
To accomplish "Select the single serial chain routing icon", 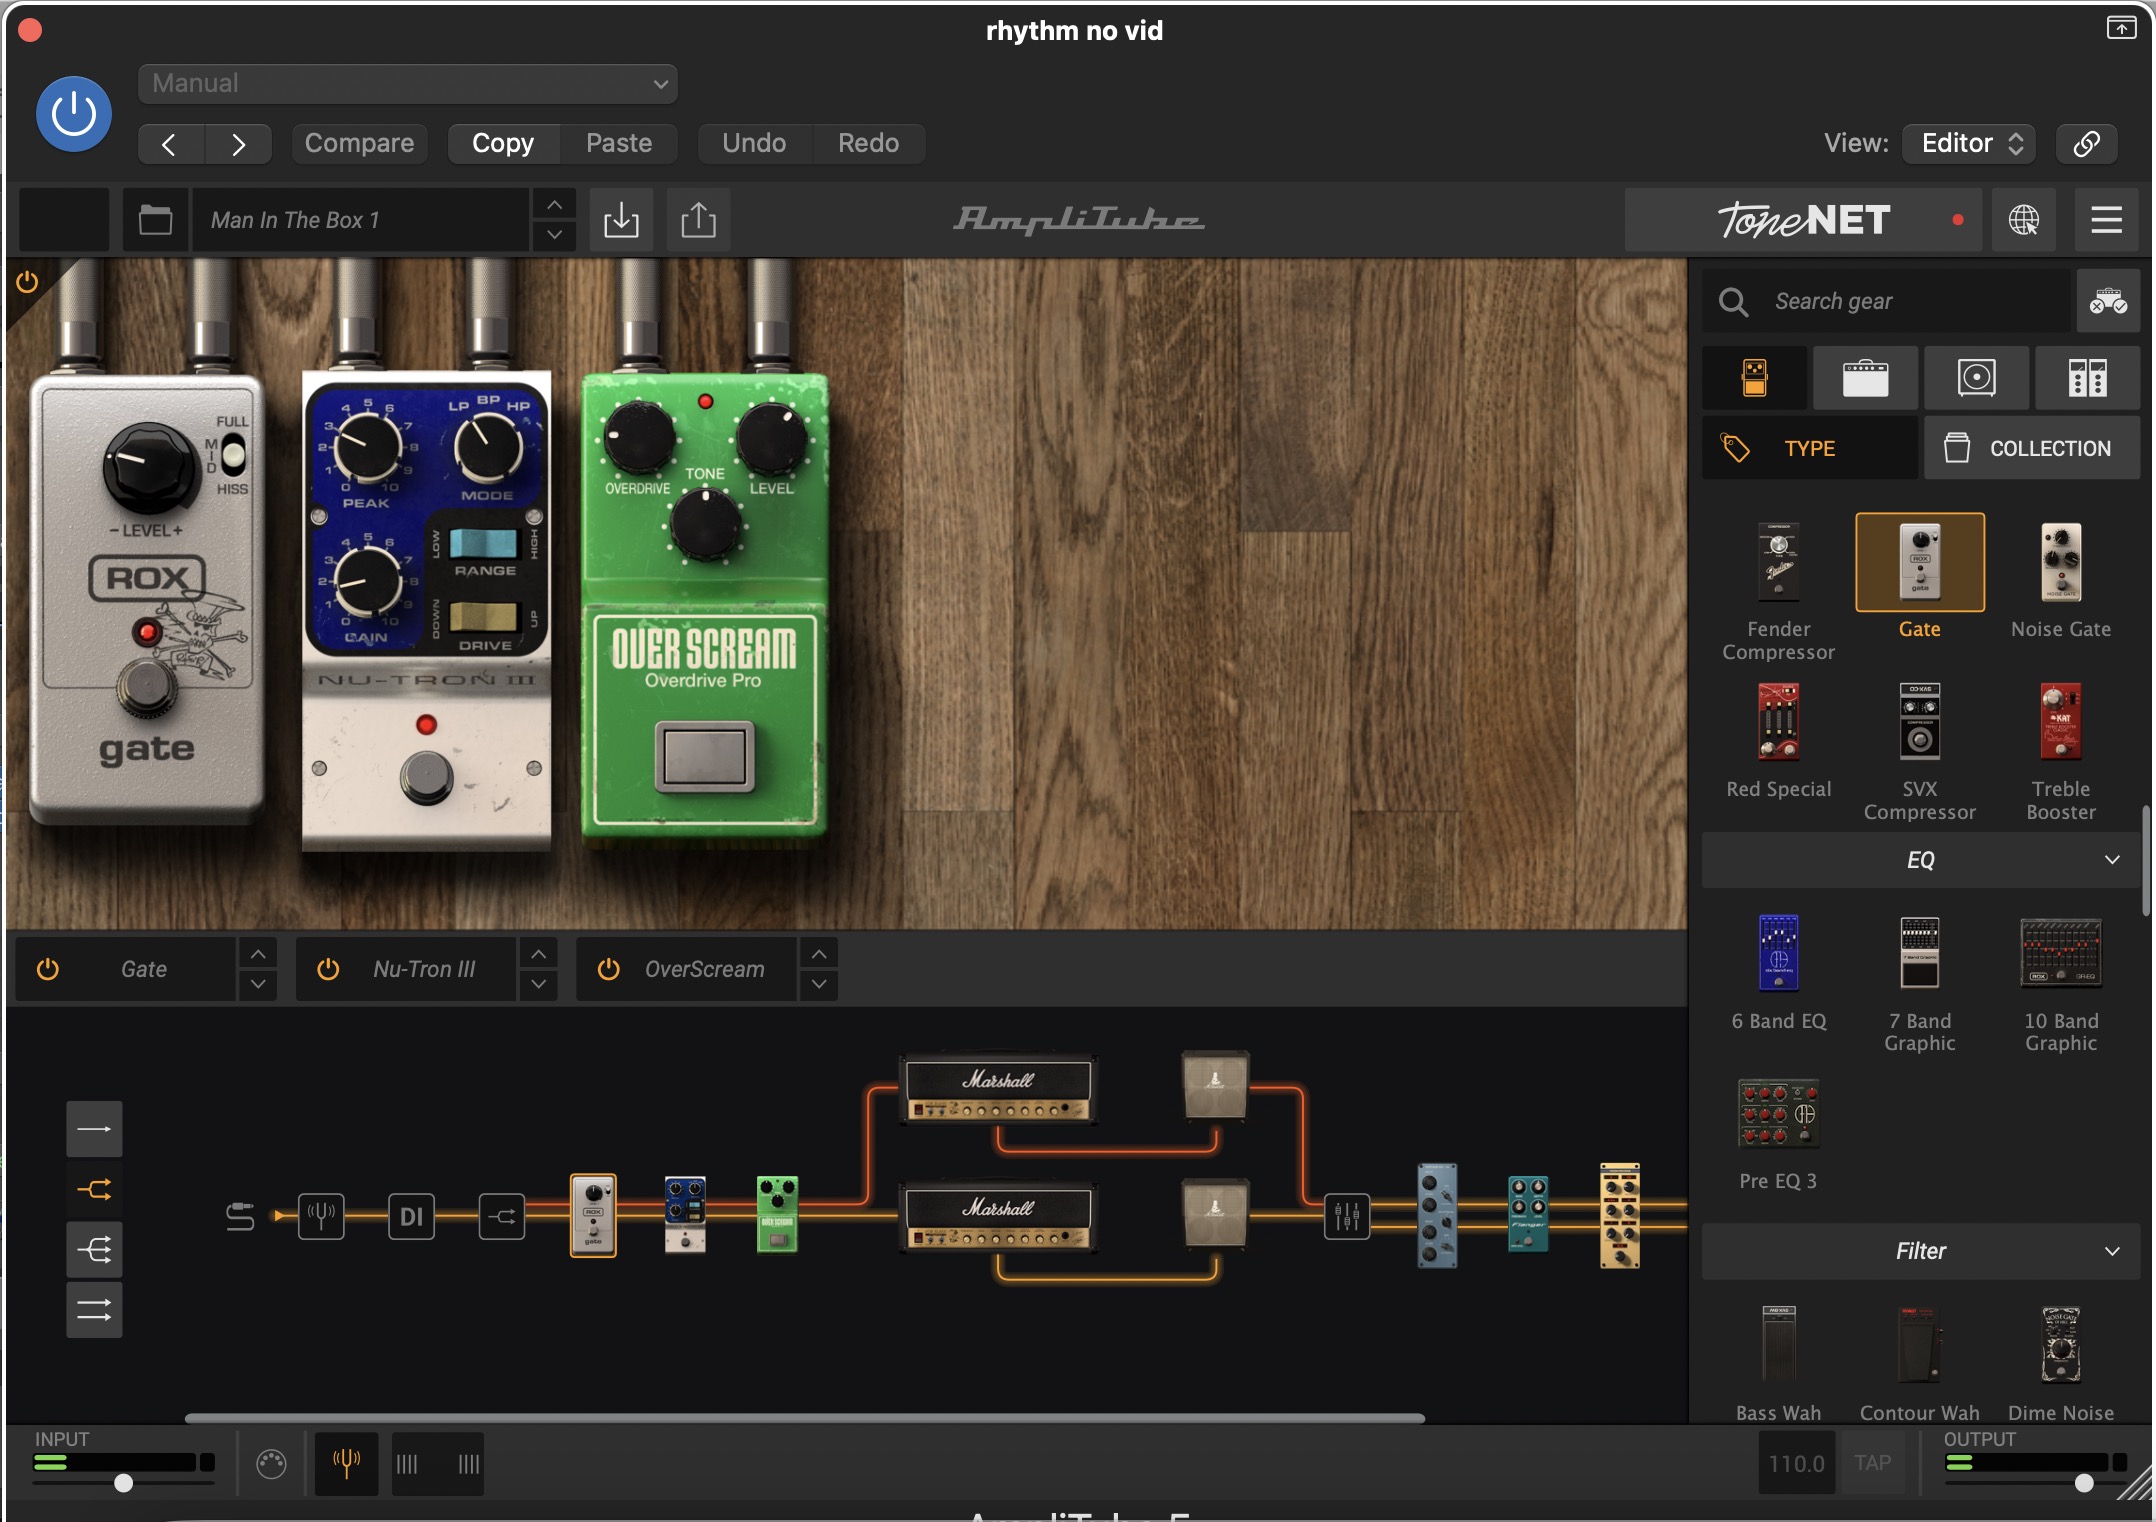I will [94, 1129].
